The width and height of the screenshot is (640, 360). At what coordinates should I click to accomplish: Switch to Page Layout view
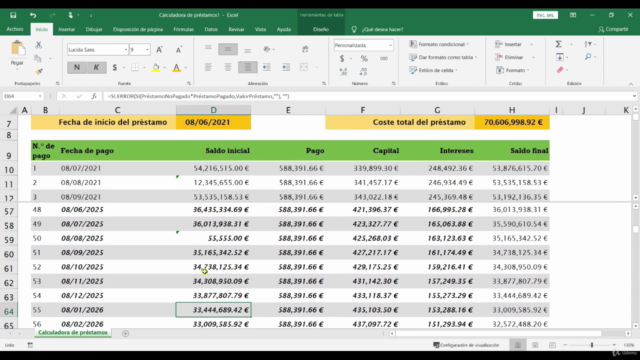[x=535, y=345]
